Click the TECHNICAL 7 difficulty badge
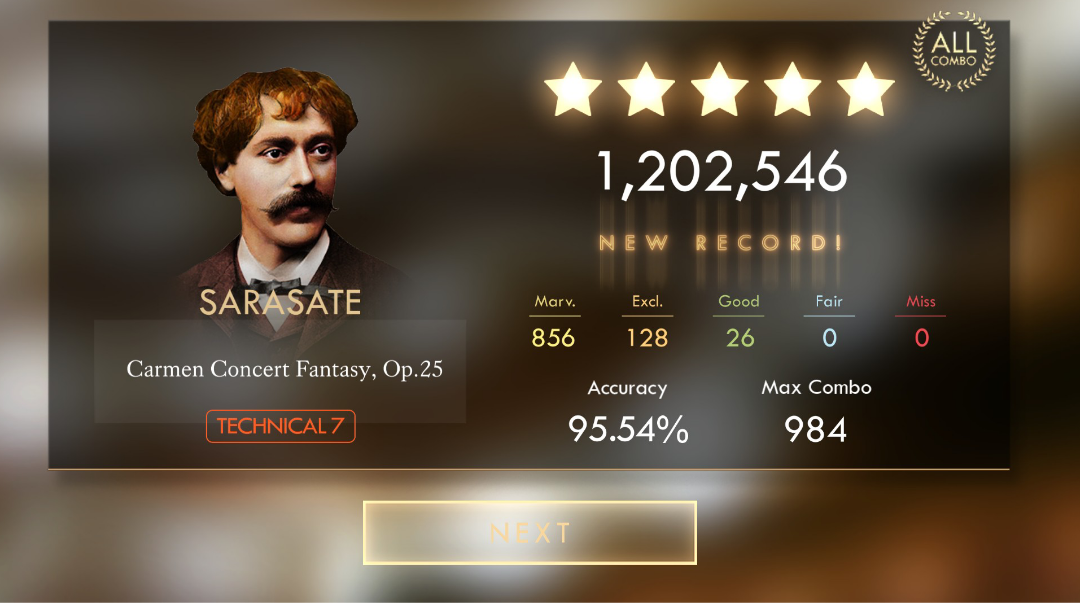Viewport: 1080px width, 606px height. [280, 426]
